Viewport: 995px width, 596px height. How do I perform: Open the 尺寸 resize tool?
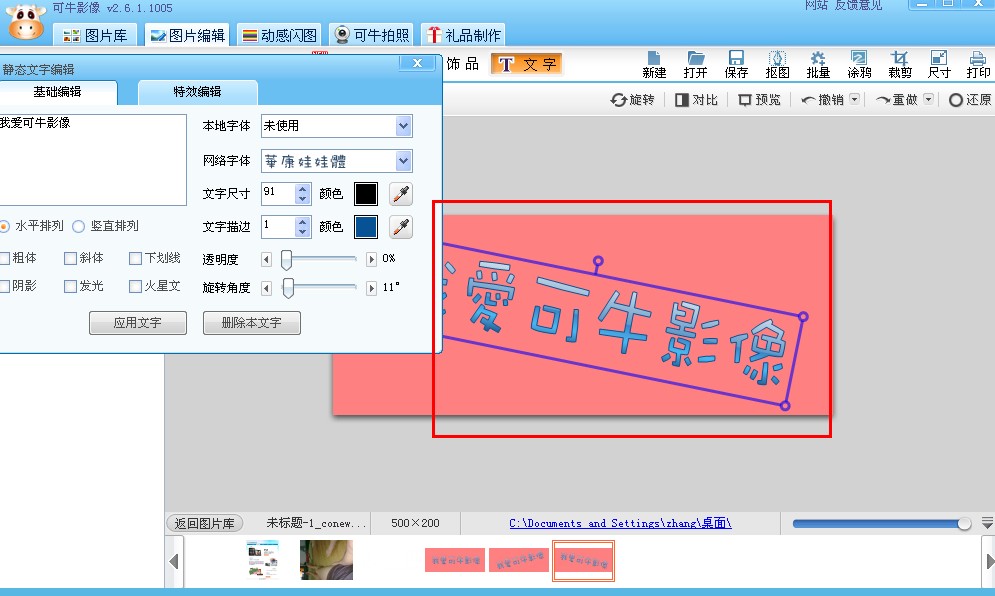click(x=939, y=65)
